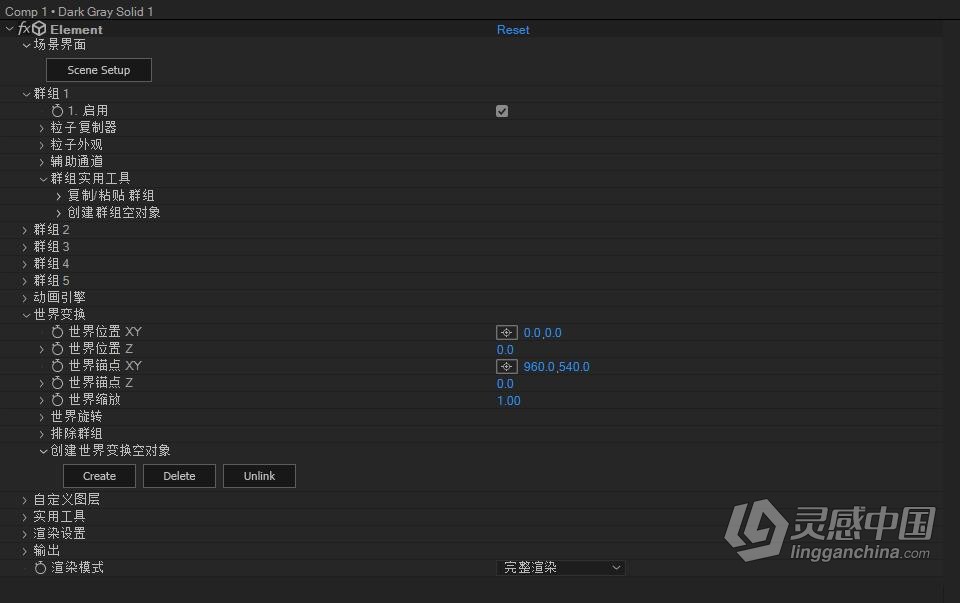Click the Unlink button
This screenshot has height=603, width=960.
tap(260, 476)
